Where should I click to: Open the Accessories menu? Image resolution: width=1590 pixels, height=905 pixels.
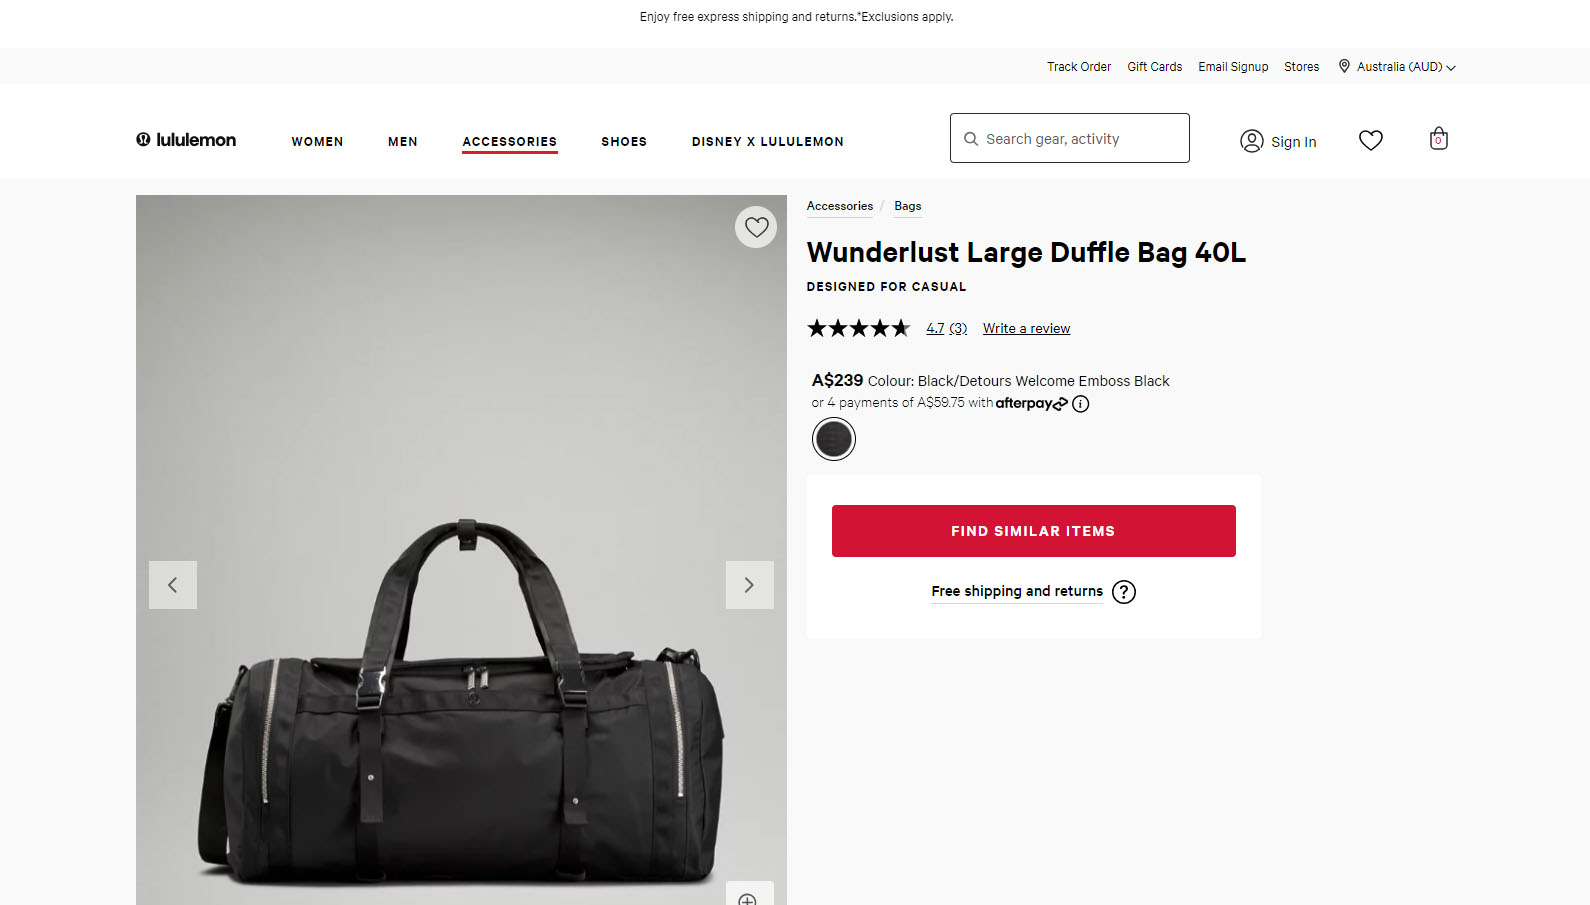click(509, 142)
